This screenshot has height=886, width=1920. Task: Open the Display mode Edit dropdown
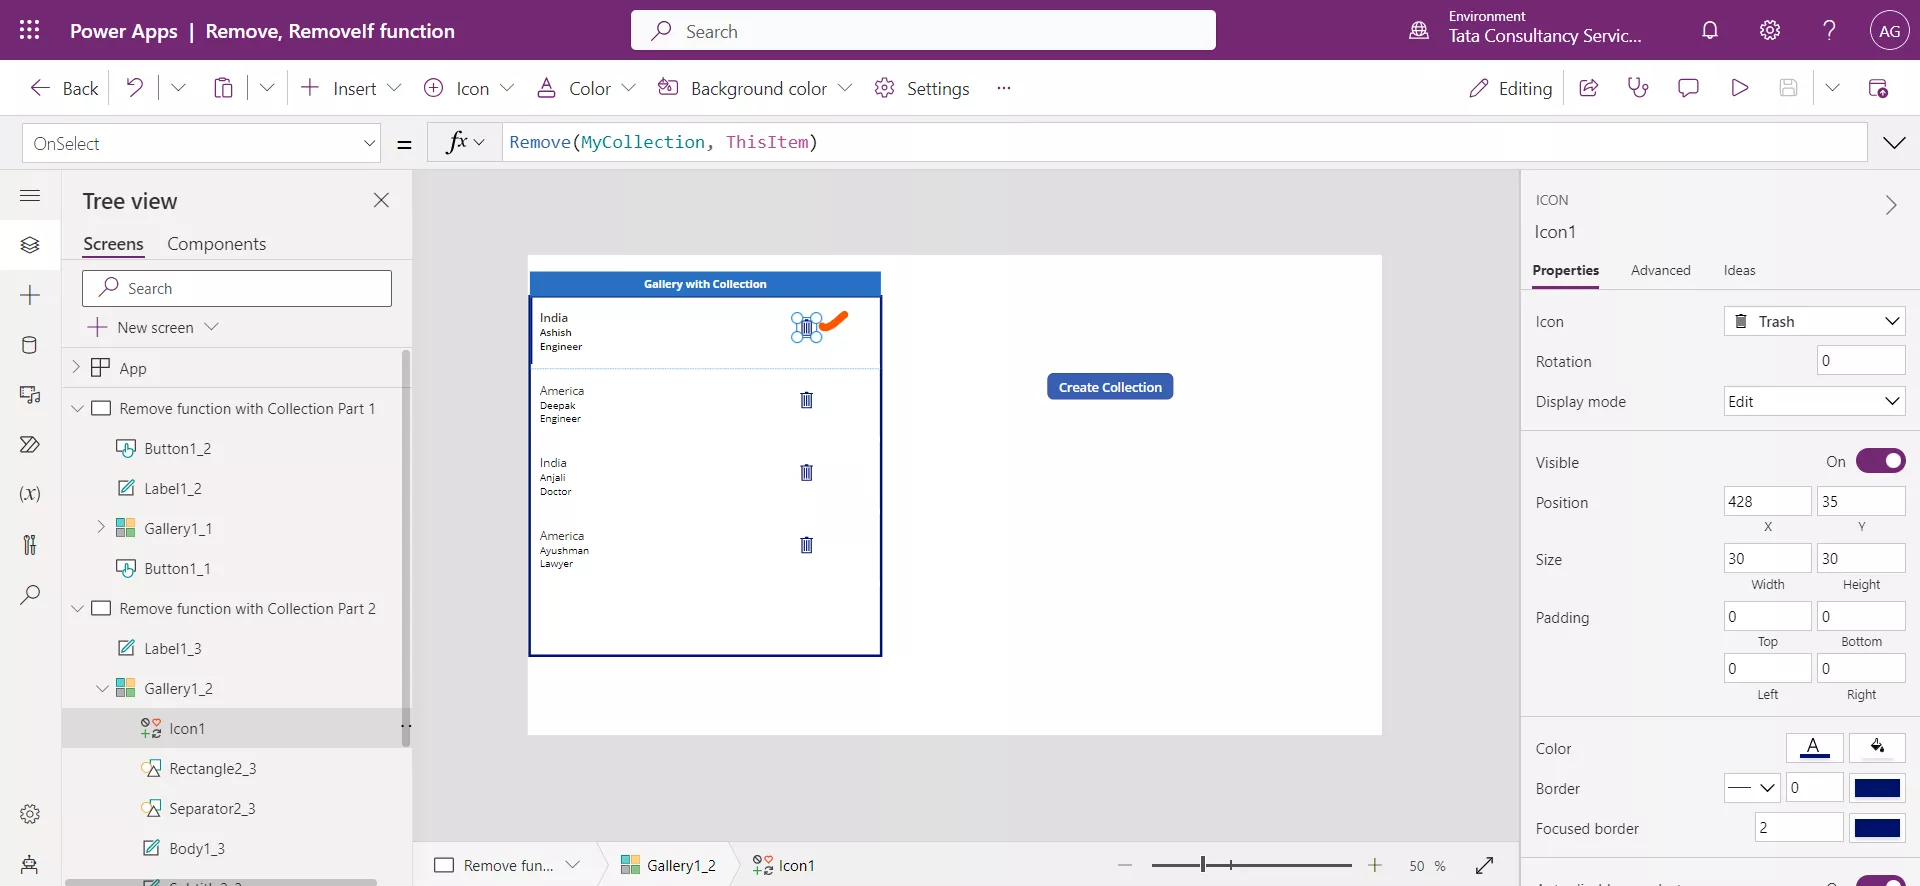(x=1814, y=401)
